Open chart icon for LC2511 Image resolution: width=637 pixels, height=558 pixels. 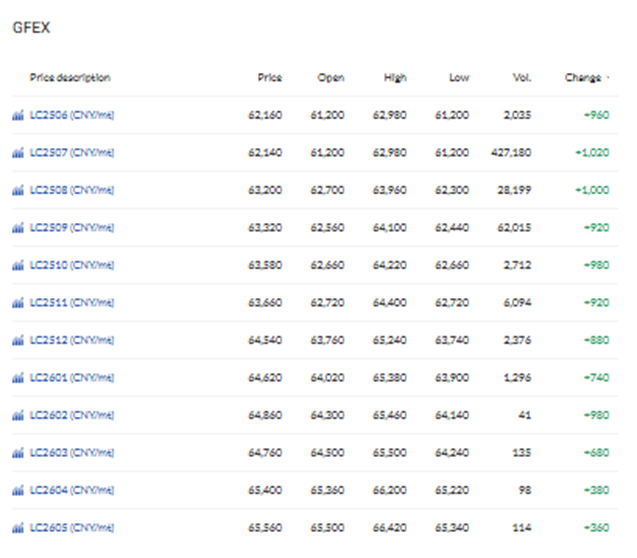coord(18,303)
